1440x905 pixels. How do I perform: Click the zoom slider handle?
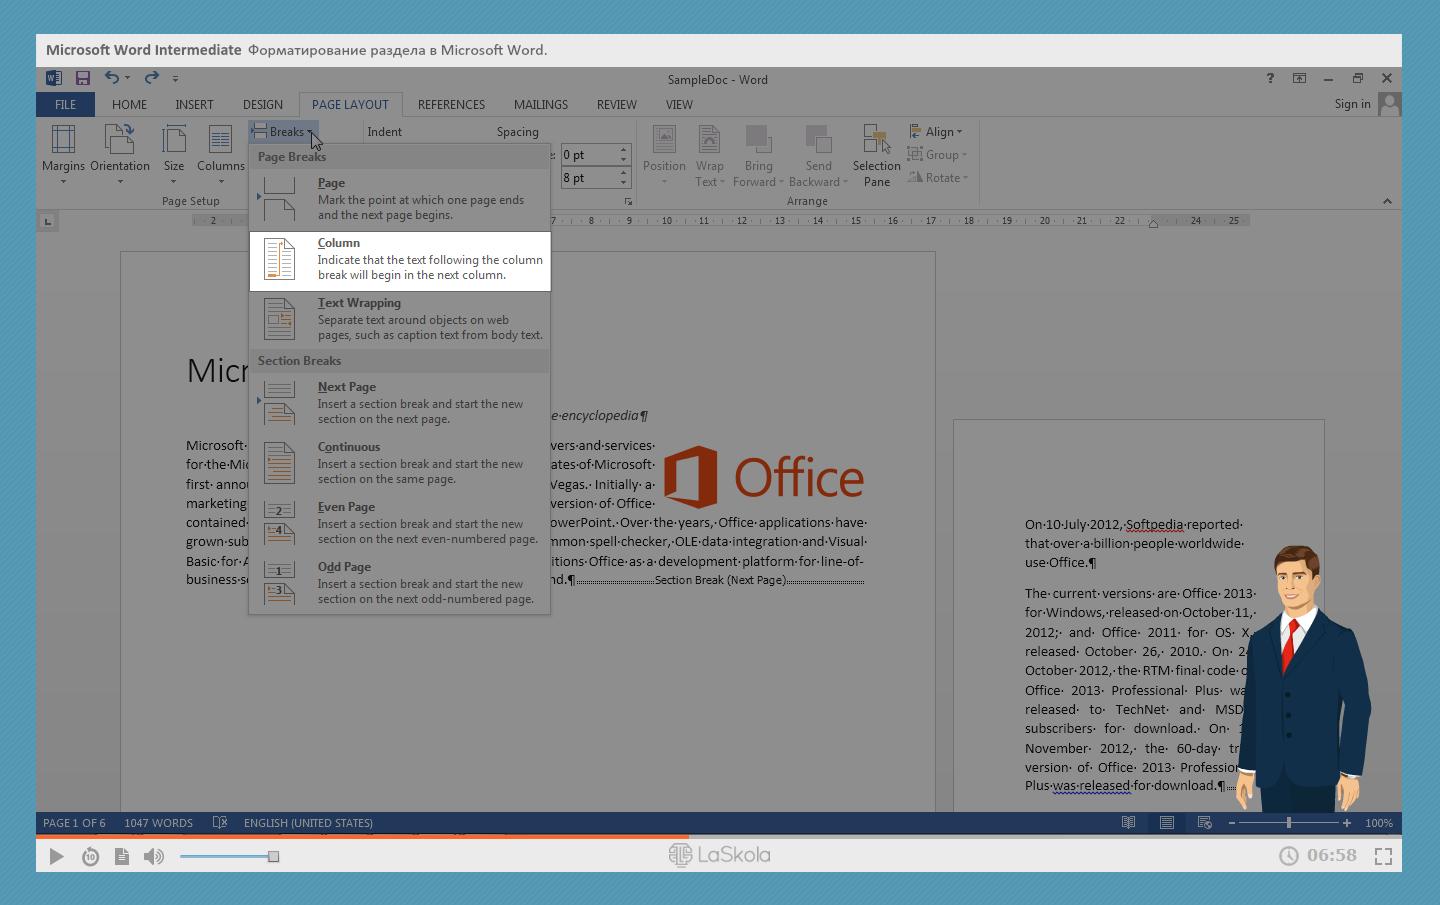coord(1289,823)
